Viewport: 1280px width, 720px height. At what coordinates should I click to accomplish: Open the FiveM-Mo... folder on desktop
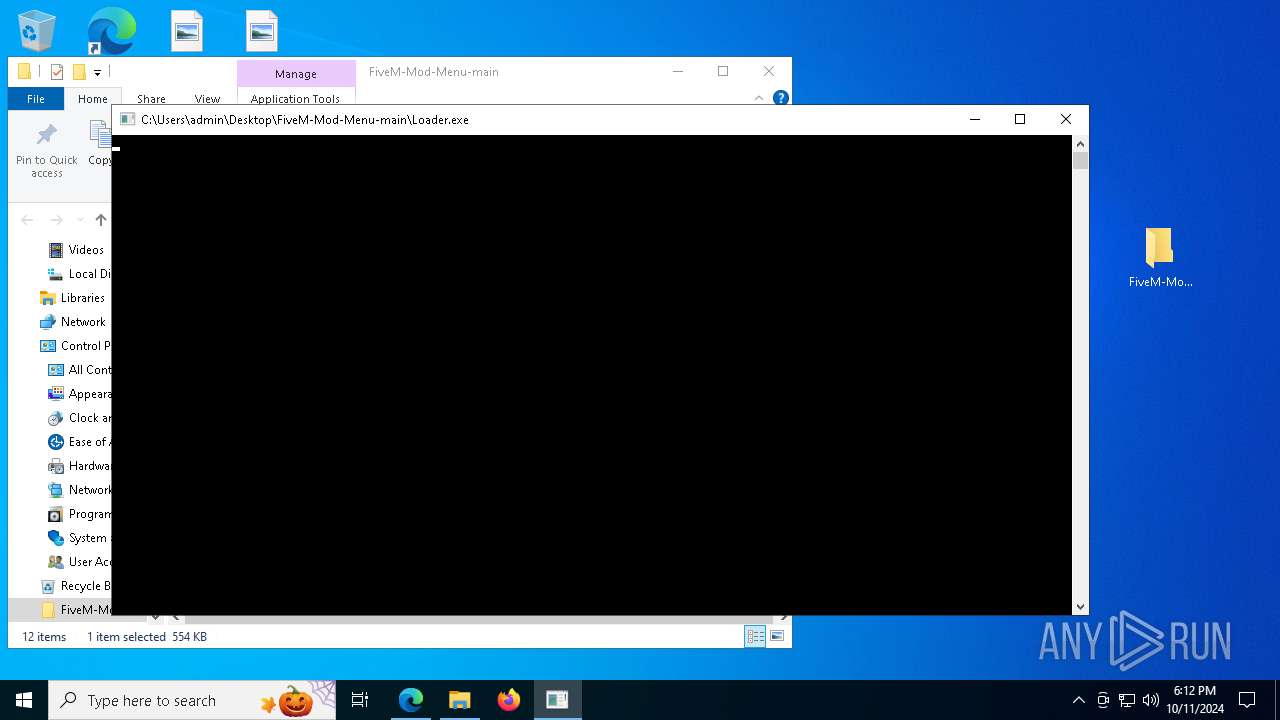(1160, 257)
